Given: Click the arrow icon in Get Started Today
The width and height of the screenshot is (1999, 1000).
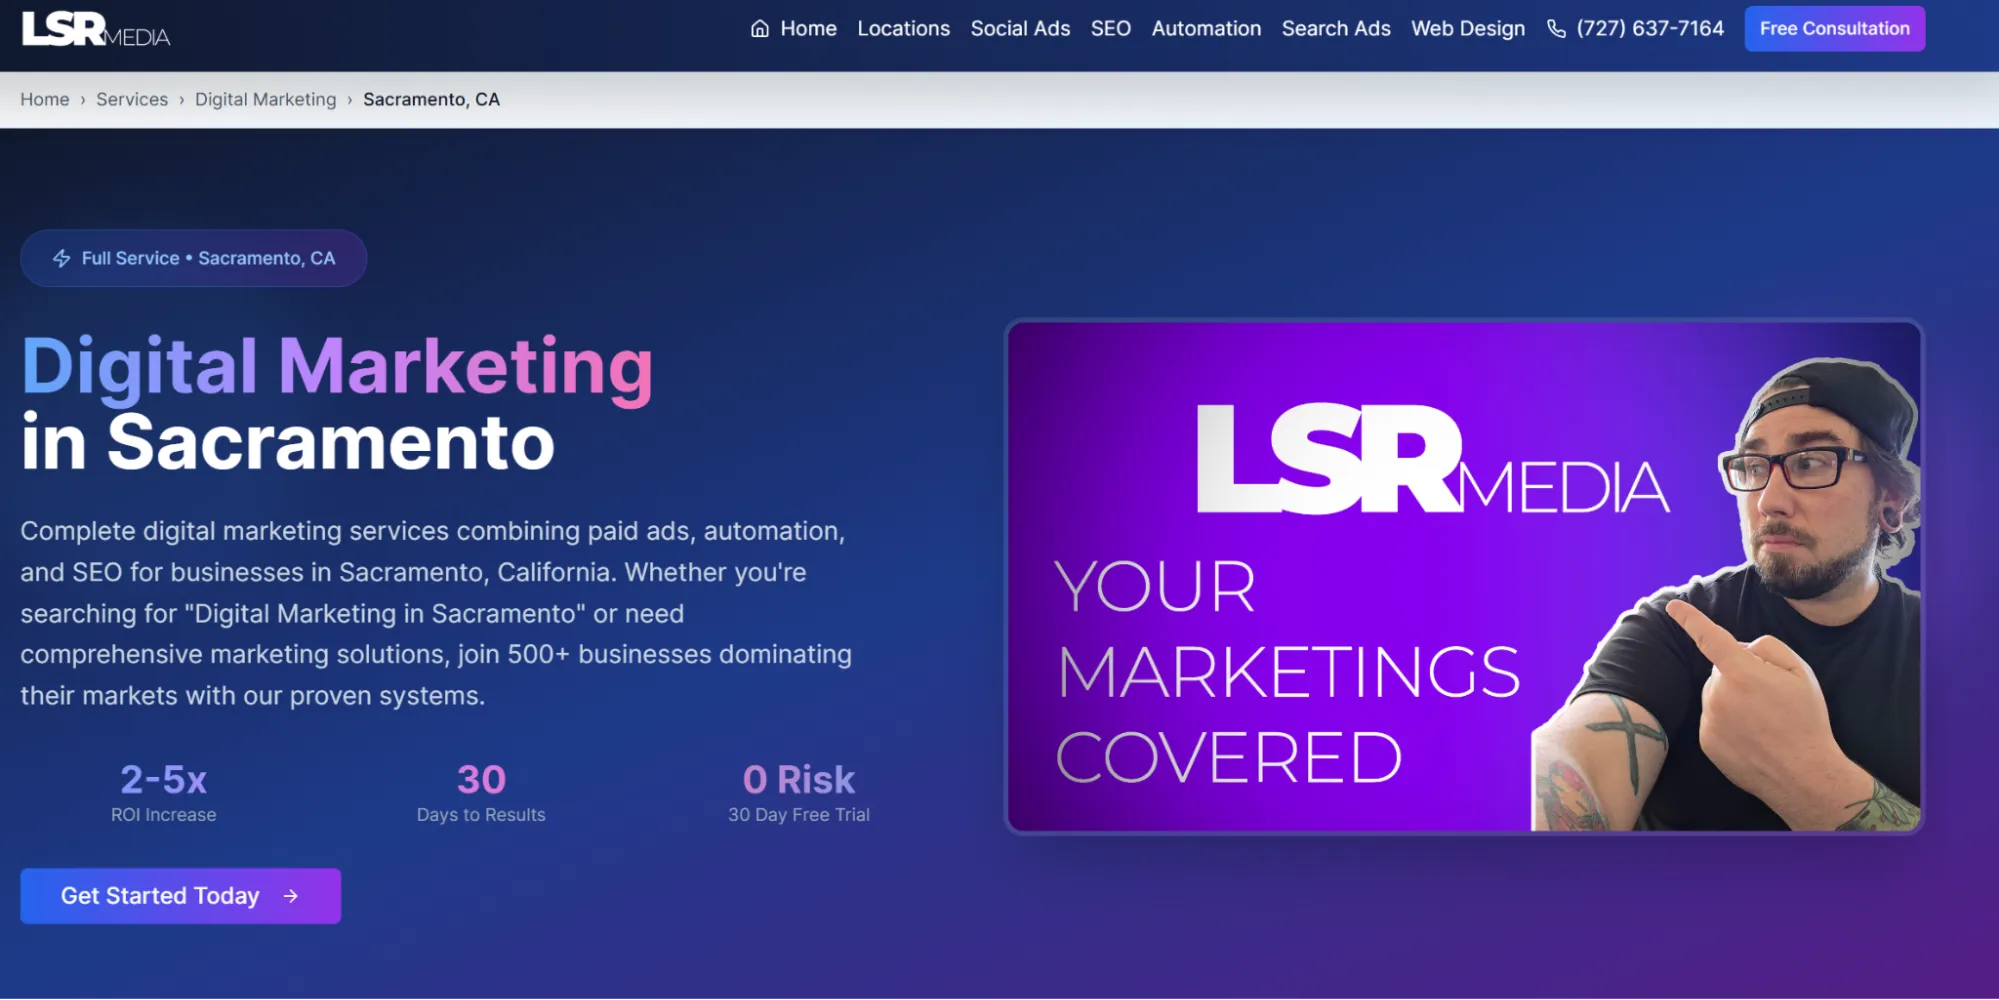Looking at the screenshot, I should coord(291,896).
